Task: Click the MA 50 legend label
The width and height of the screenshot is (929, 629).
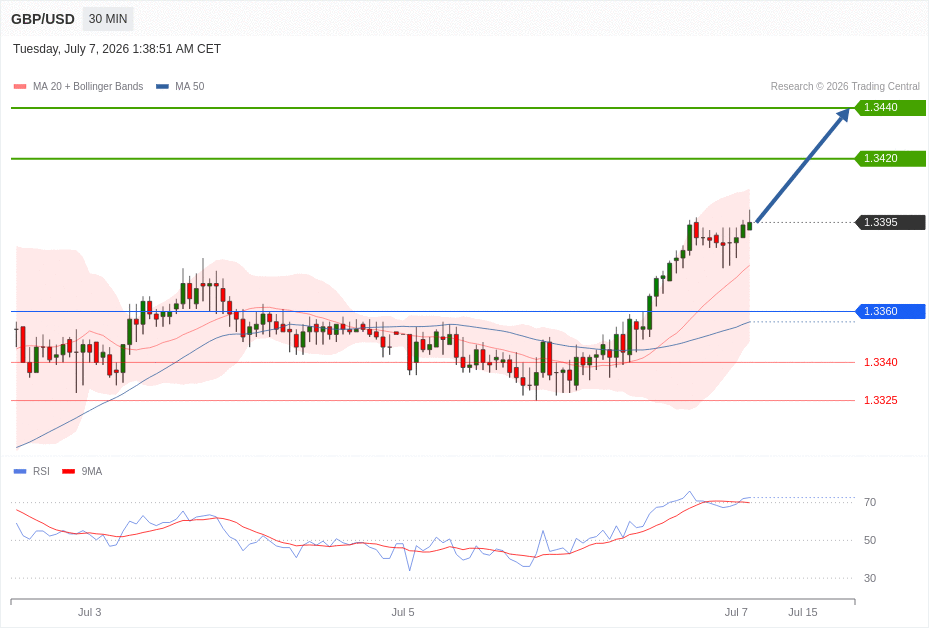Action: click(190, 86)
